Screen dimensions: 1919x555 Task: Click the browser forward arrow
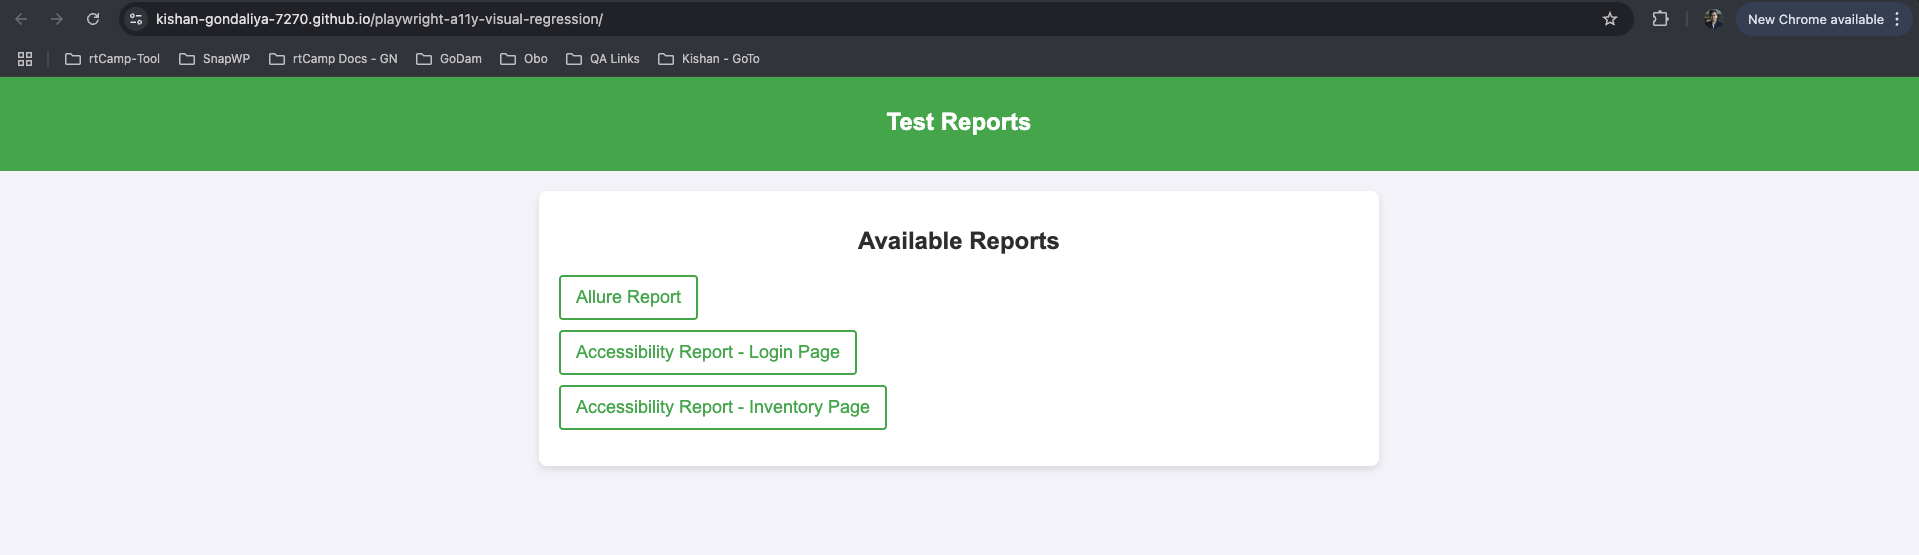tap(57, 19)
